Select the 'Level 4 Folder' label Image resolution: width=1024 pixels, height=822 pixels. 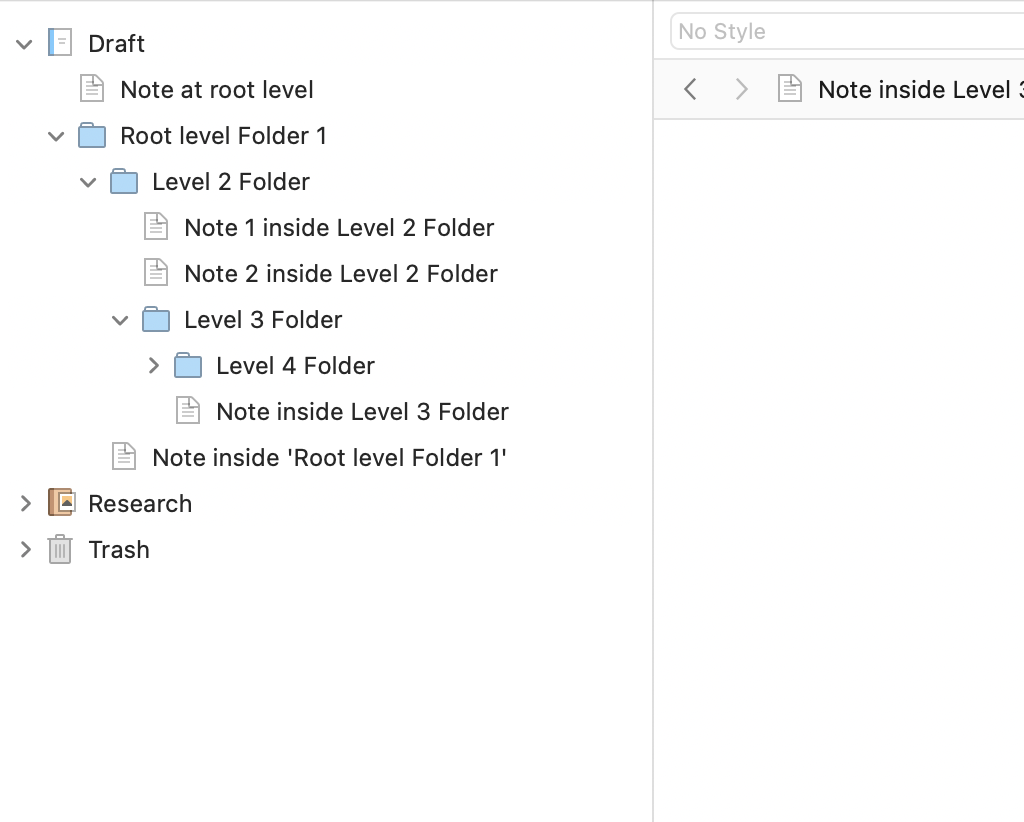tap(295, 366)
